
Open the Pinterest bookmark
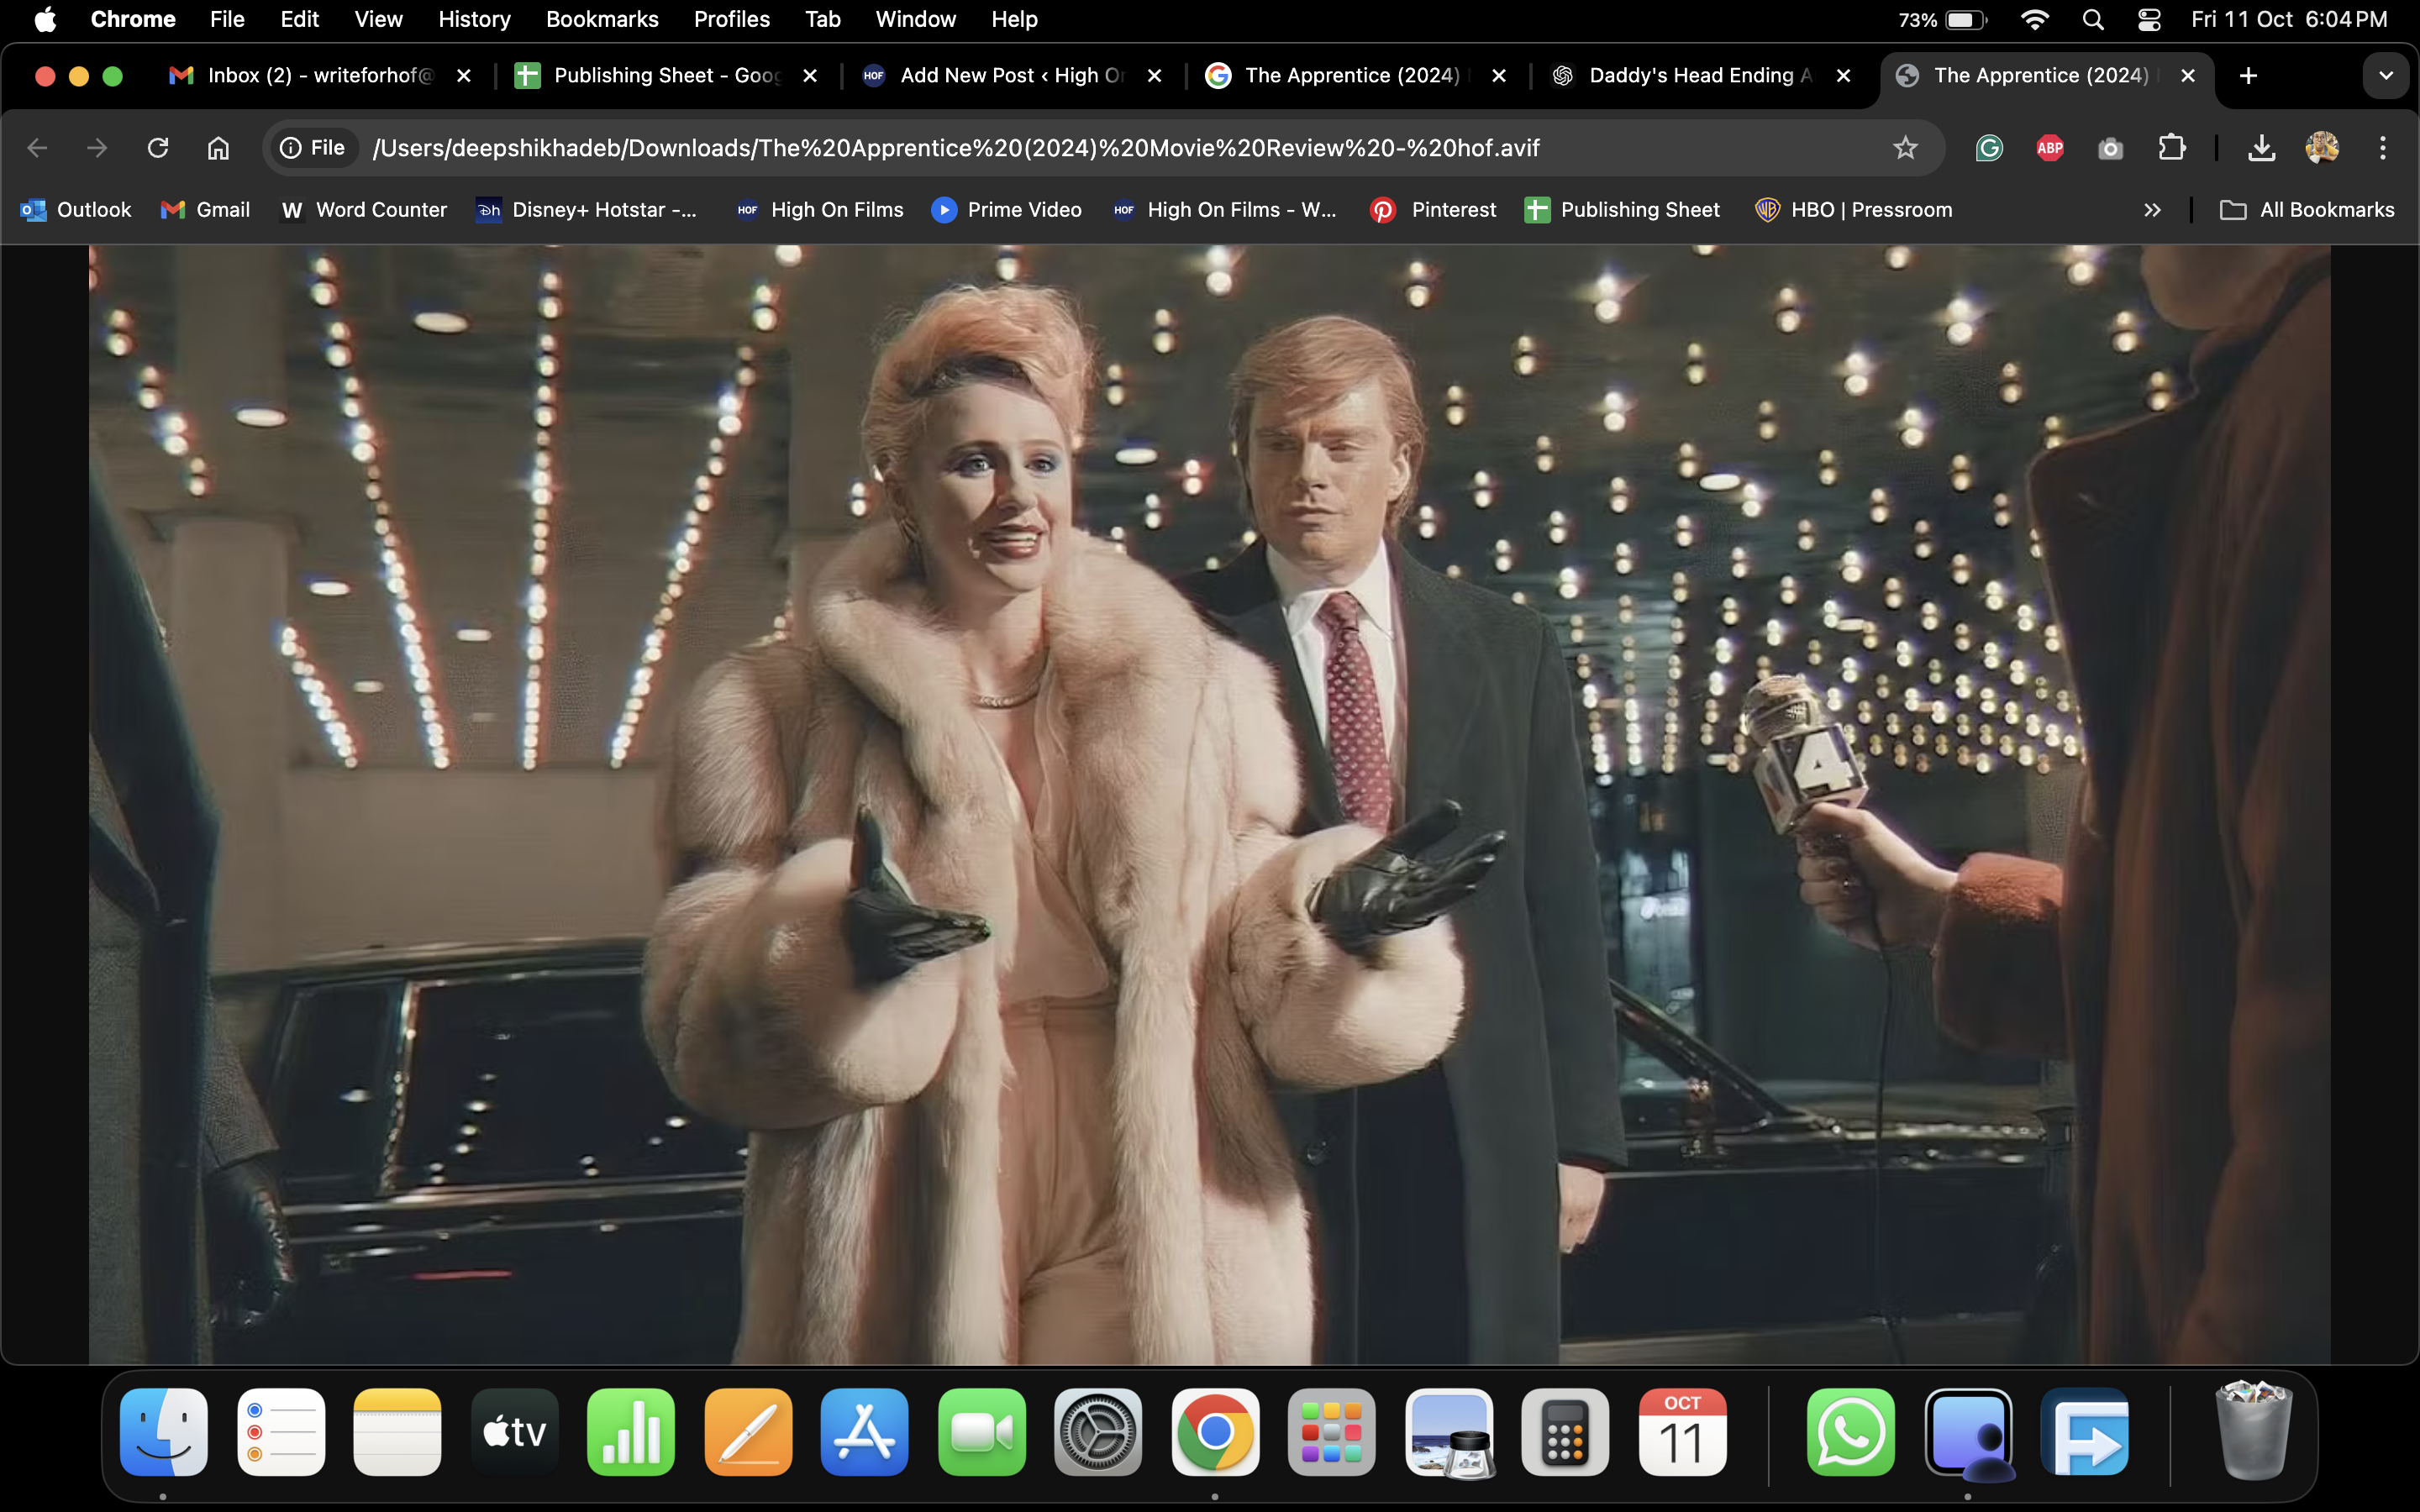(1433, 210)
